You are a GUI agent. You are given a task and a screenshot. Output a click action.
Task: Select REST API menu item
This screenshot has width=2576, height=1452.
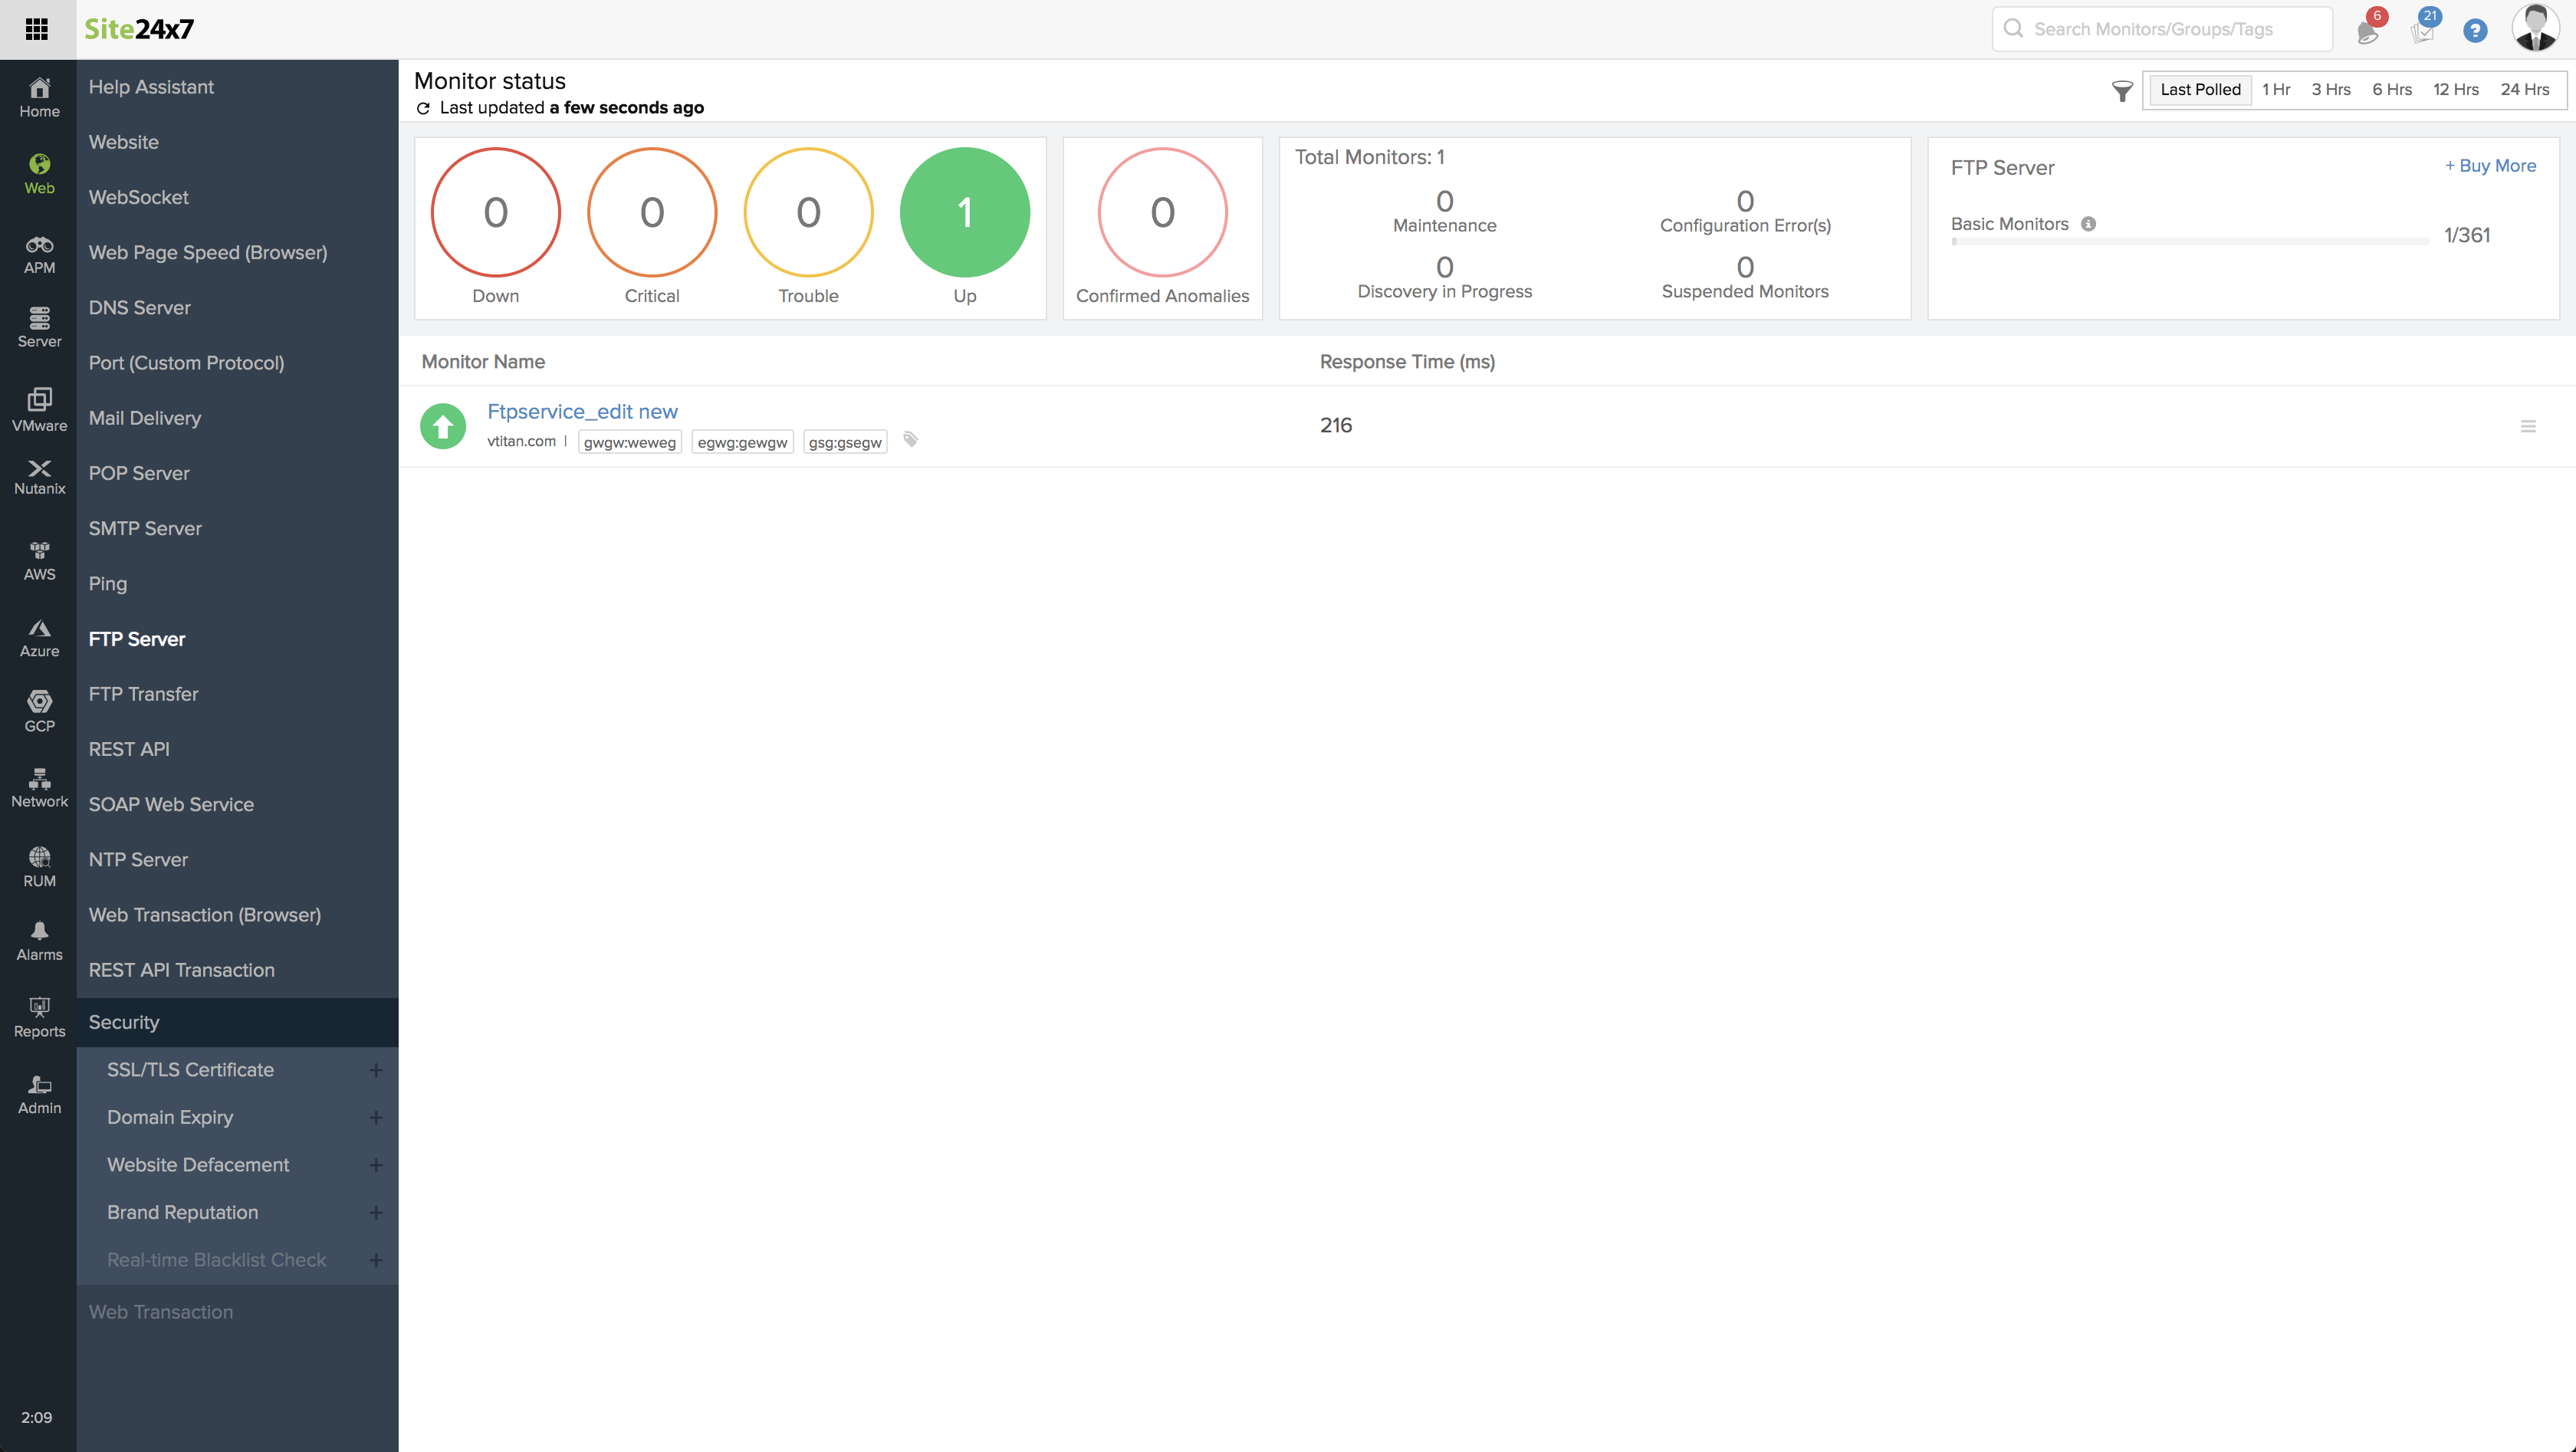coord(129,749)
